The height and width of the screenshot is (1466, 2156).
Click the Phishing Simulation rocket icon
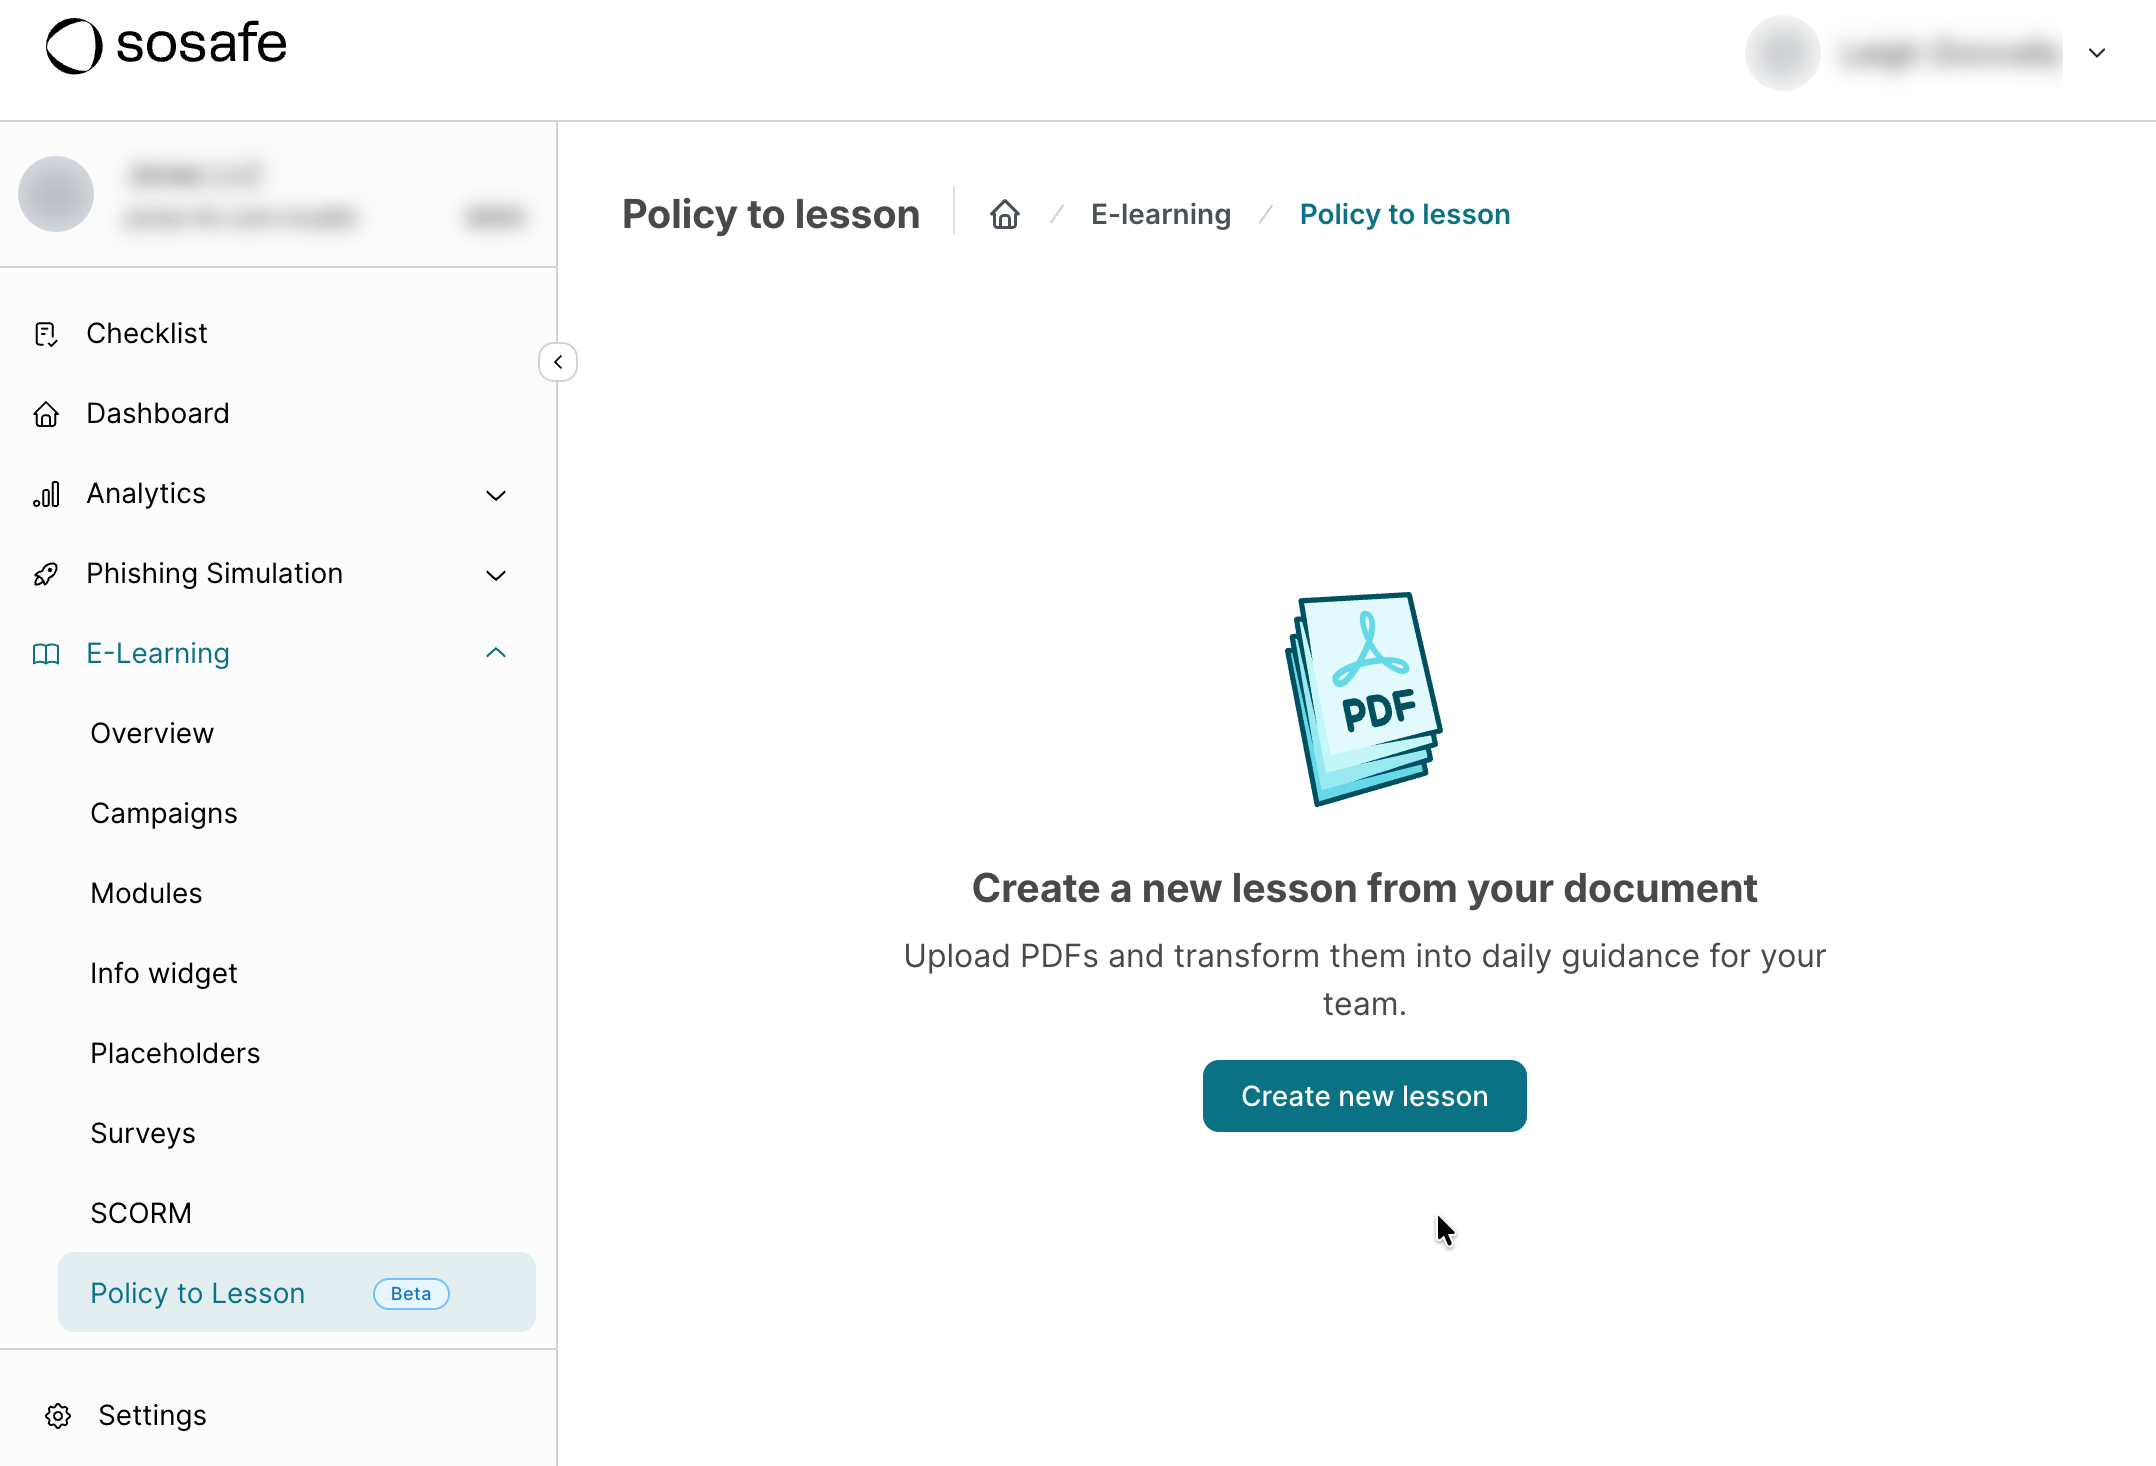coord(46,574)
